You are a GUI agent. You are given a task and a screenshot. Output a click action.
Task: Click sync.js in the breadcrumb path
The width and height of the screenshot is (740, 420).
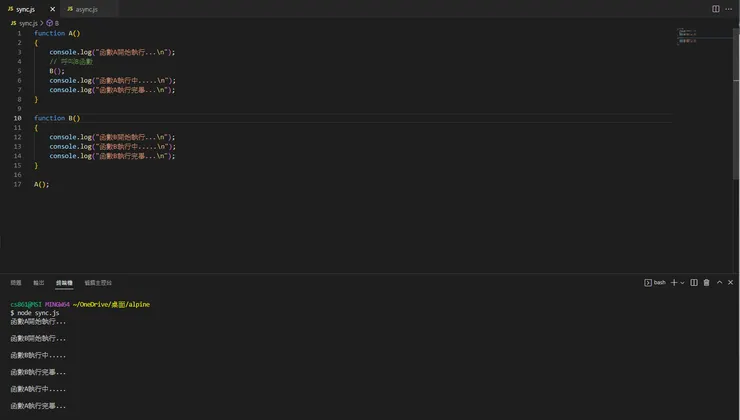tap(27, 22)
